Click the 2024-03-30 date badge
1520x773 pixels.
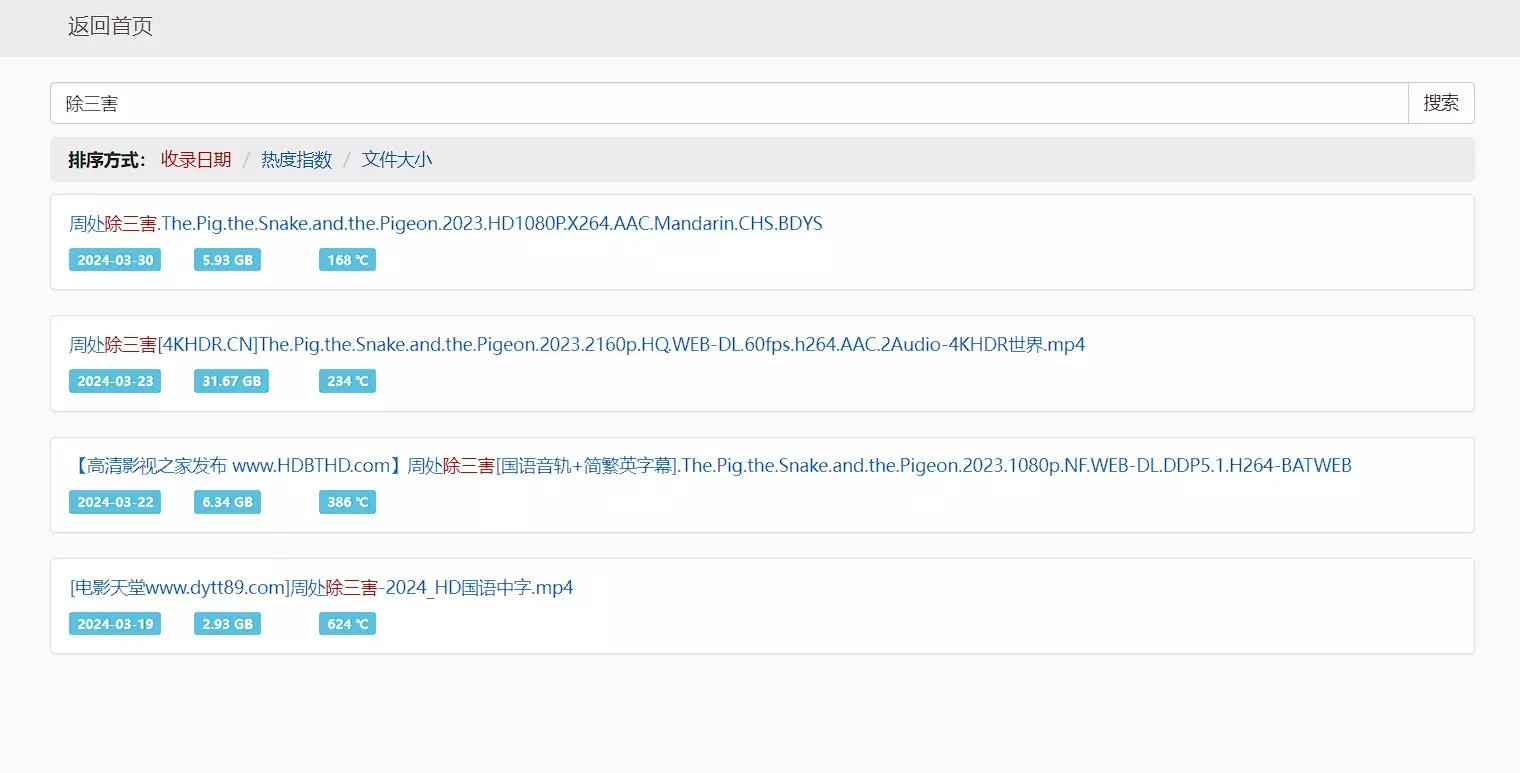(x=115, y=260)
